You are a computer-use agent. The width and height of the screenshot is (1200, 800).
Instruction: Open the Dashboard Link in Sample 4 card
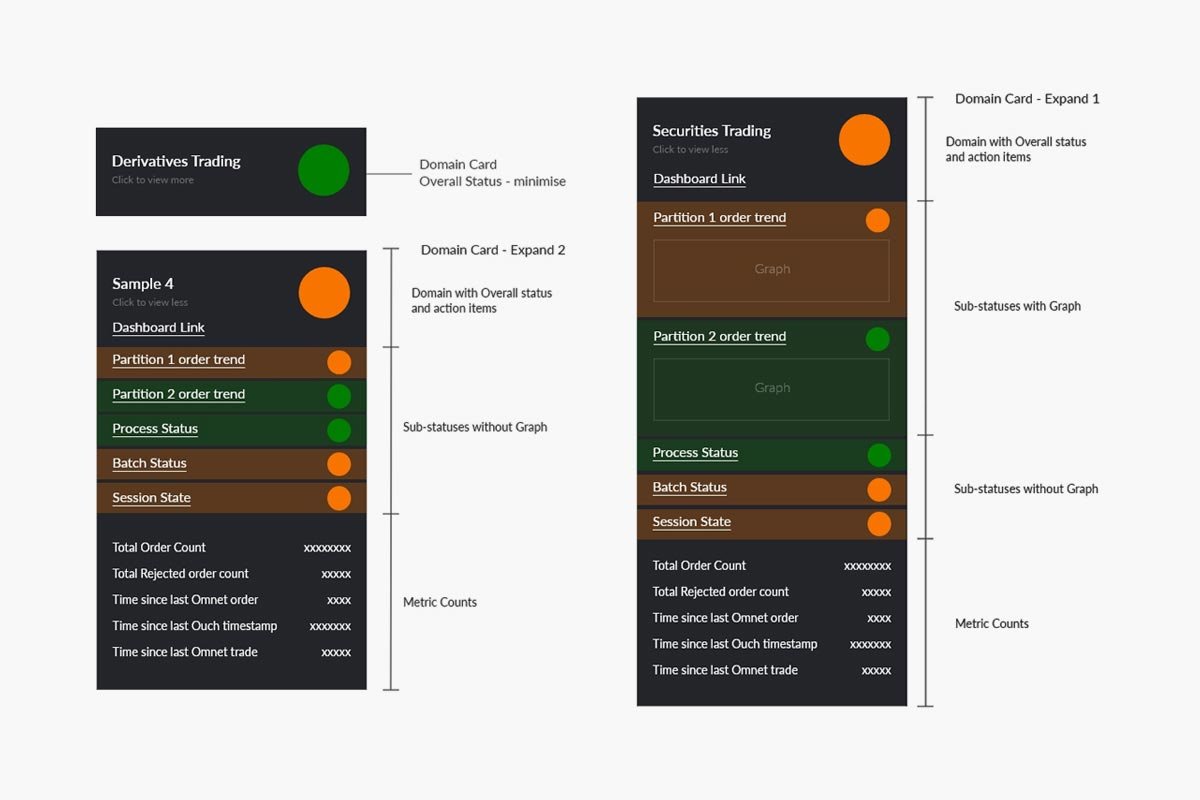point(158,328)
